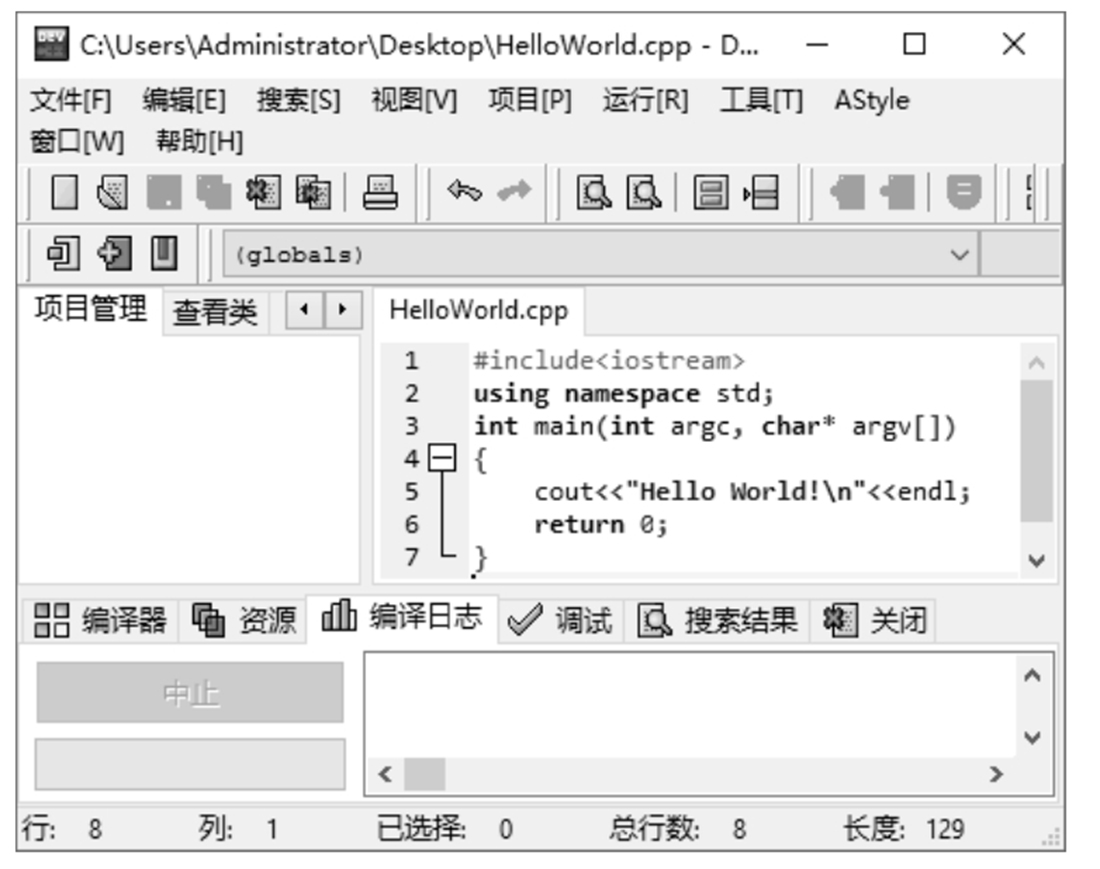Open the 运行[R] menu
The width and height of the screenshot is (1100, 869).
tap(645, 100)
